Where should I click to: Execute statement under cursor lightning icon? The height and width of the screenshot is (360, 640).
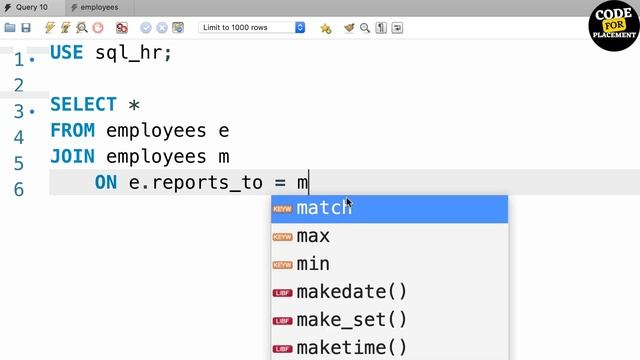[65, 28]
